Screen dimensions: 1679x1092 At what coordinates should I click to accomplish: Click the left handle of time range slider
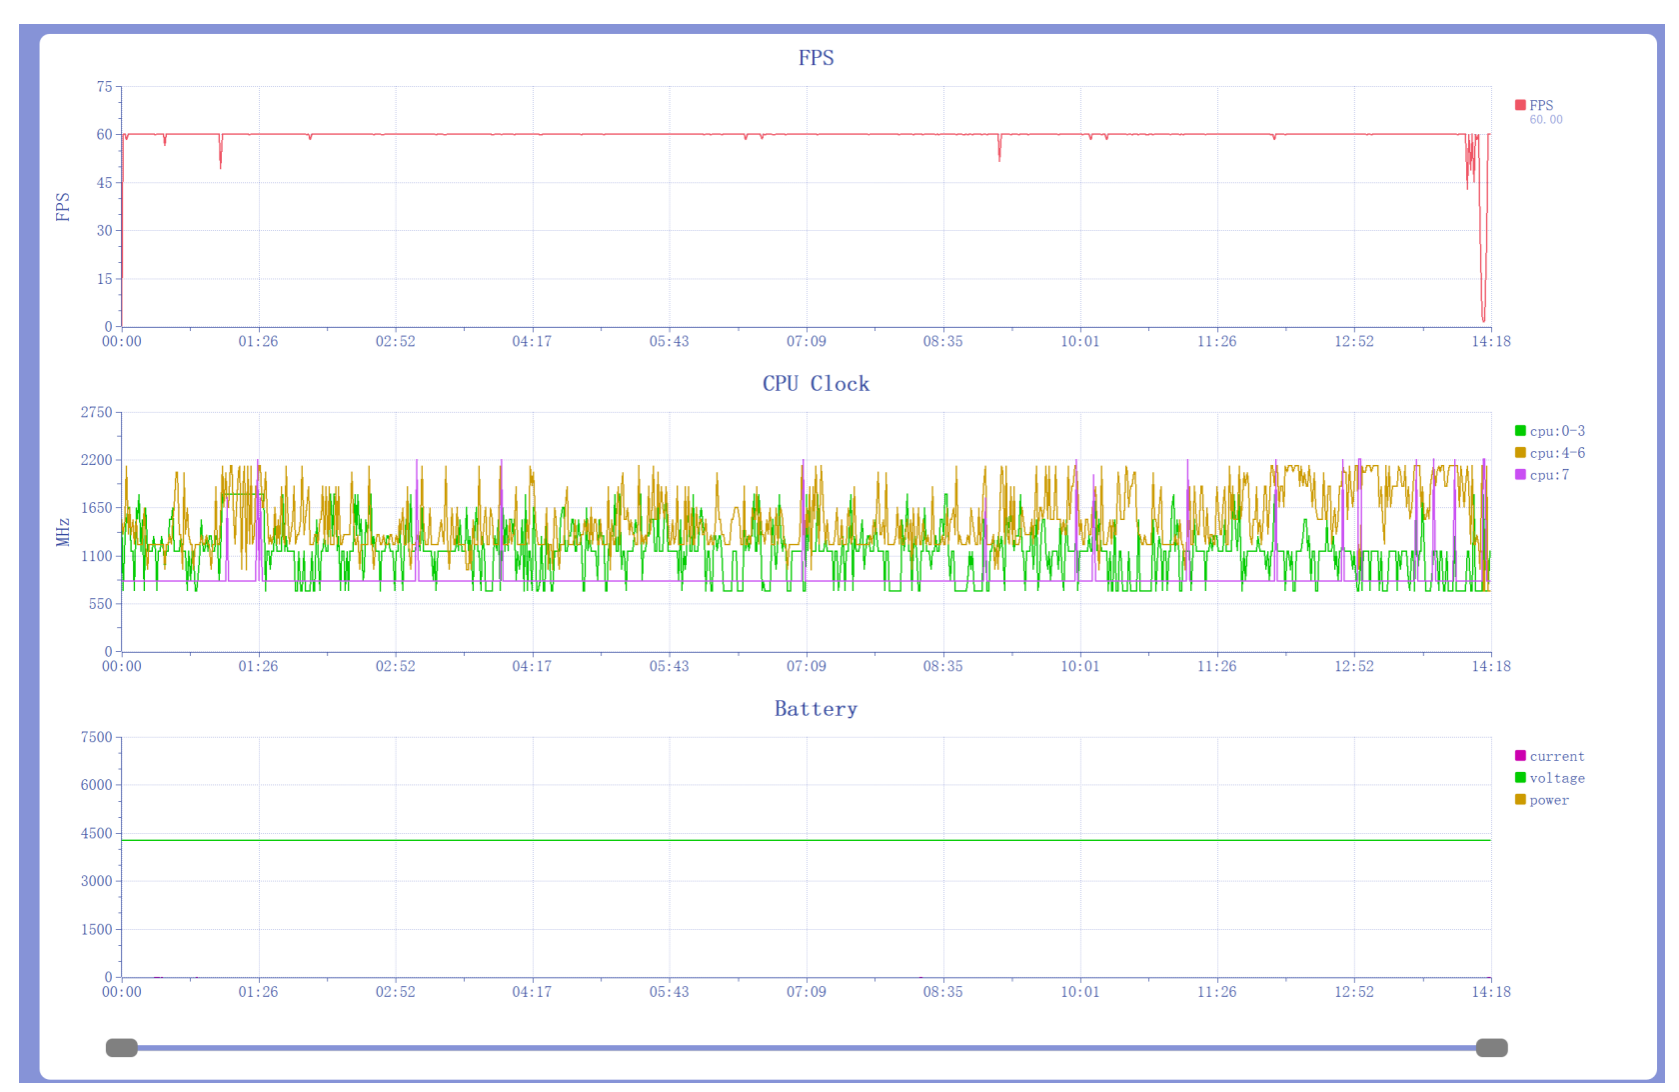coord(122,1048)
